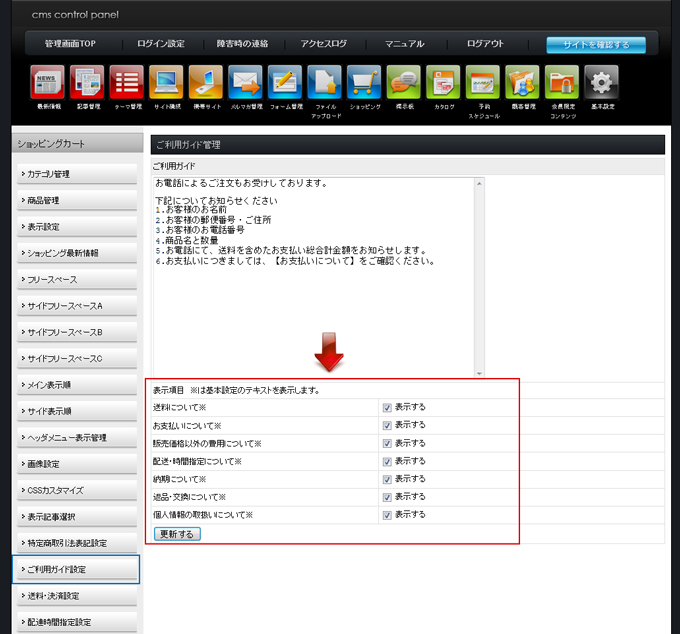Open 送料・決済設定 sidebar item
Screen dimensions: 680x634
coord(77,596)
